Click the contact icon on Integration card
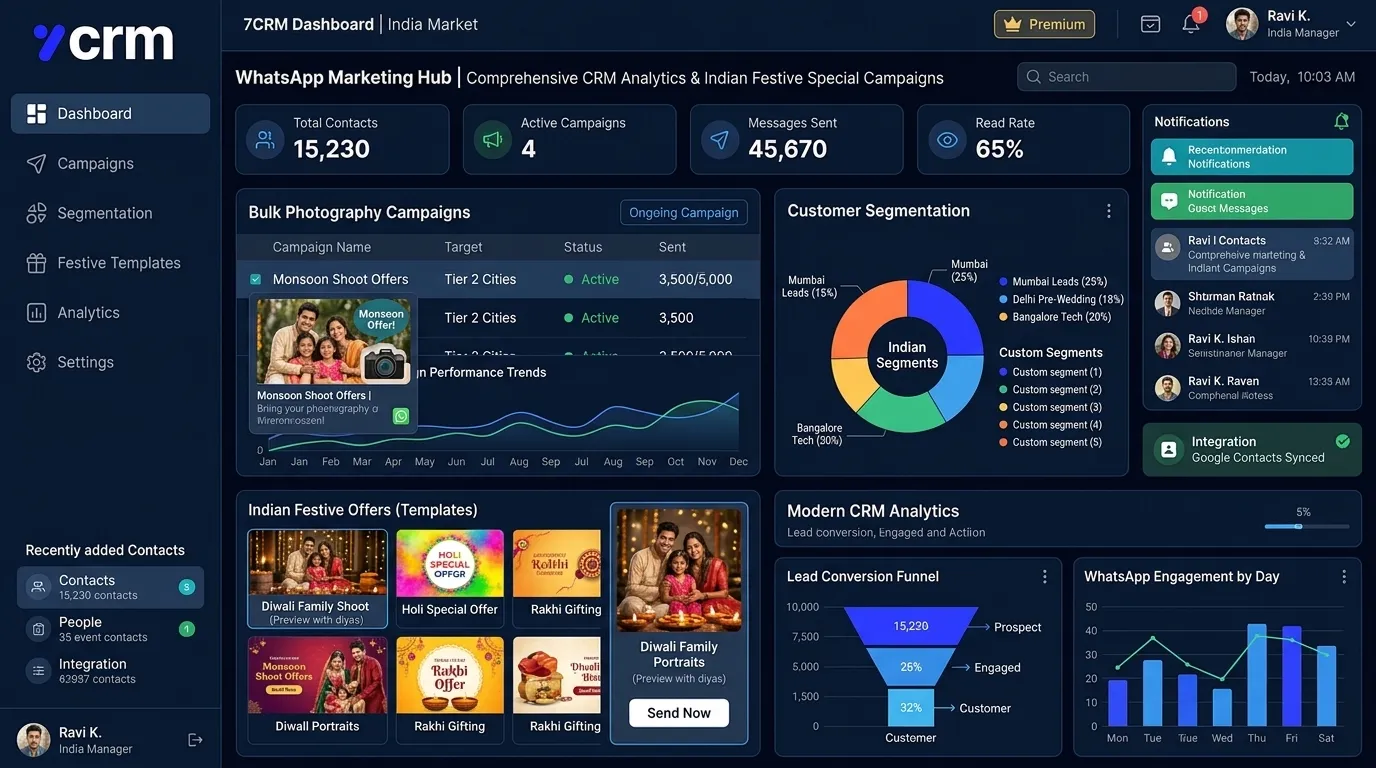Screen dimensions: 1376x768 [x=1167, y=449]
